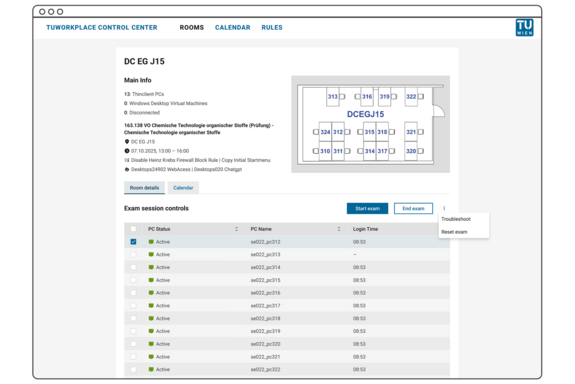Click the DCEGJ15 label on the map

click(x=366, y=114)
